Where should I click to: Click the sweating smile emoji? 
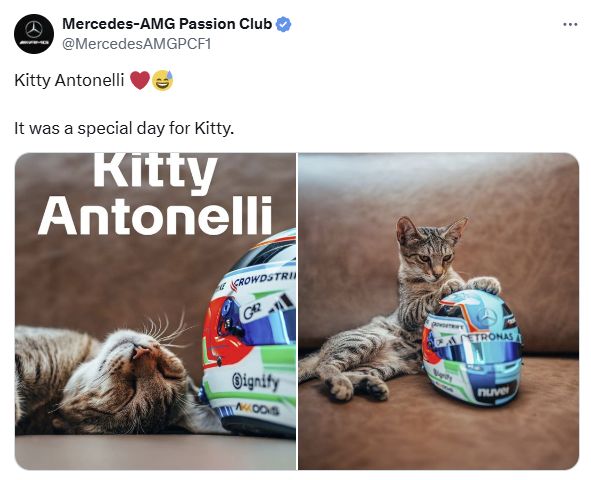[162, 80]
